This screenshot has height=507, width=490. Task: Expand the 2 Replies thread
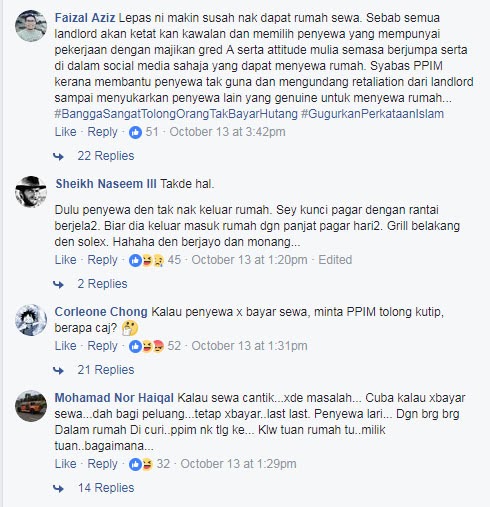102,284
